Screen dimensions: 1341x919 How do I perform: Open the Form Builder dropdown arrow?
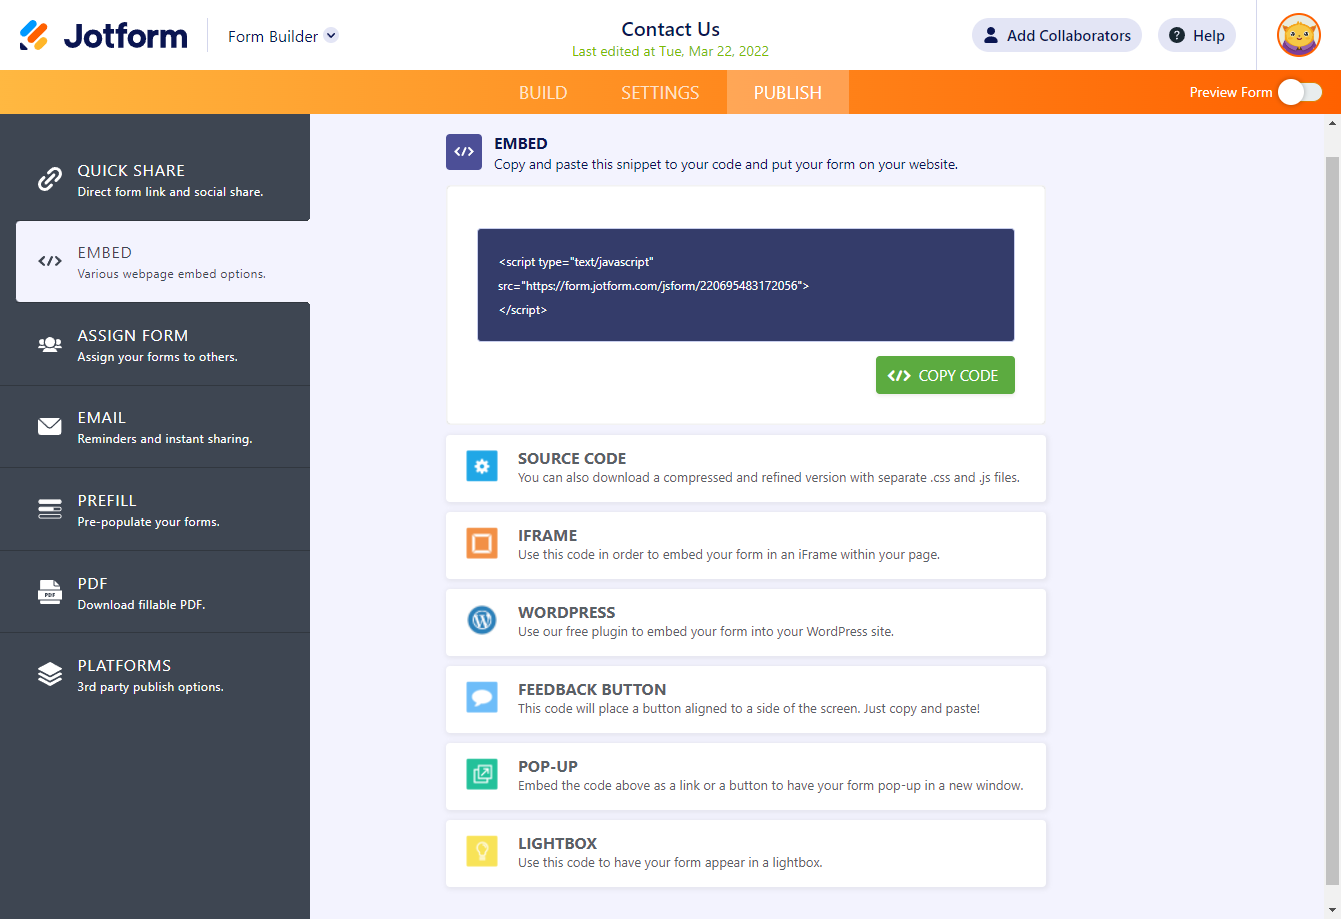coord(331,35)
